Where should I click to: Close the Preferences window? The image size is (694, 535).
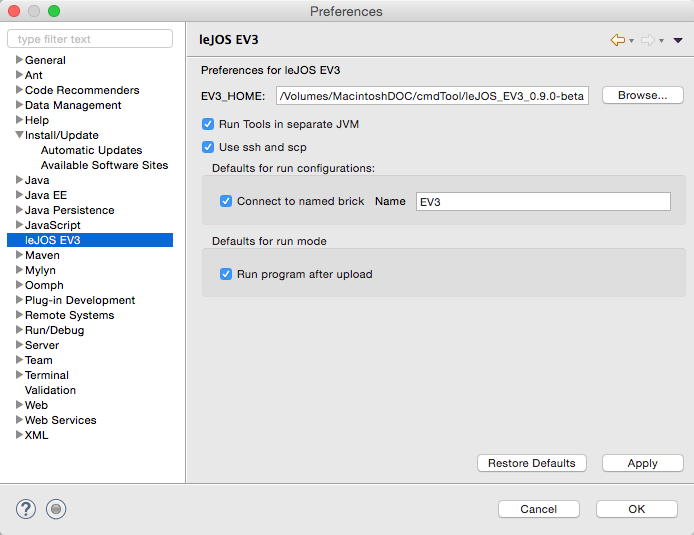click(x=14, y=11)
